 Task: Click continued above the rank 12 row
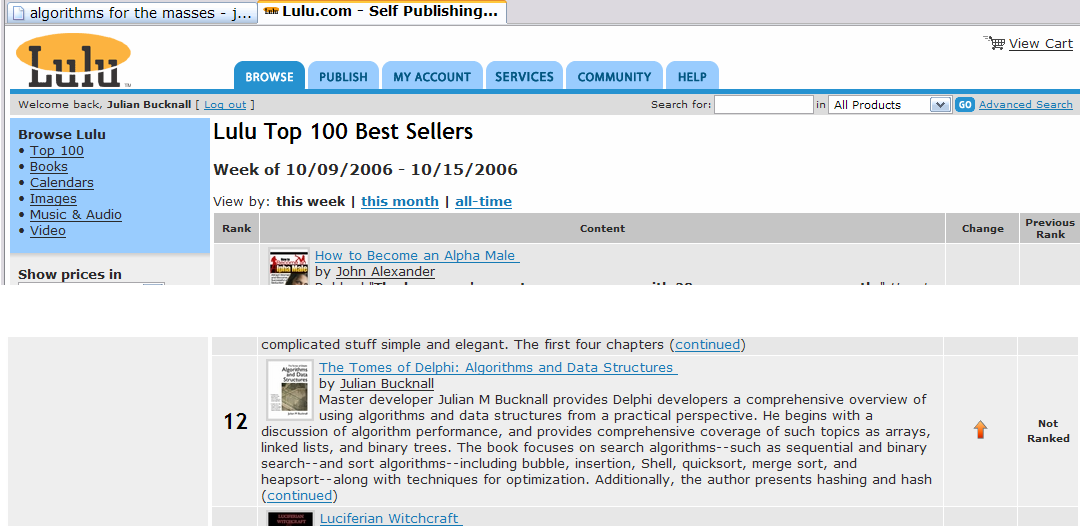coord(707,344)
